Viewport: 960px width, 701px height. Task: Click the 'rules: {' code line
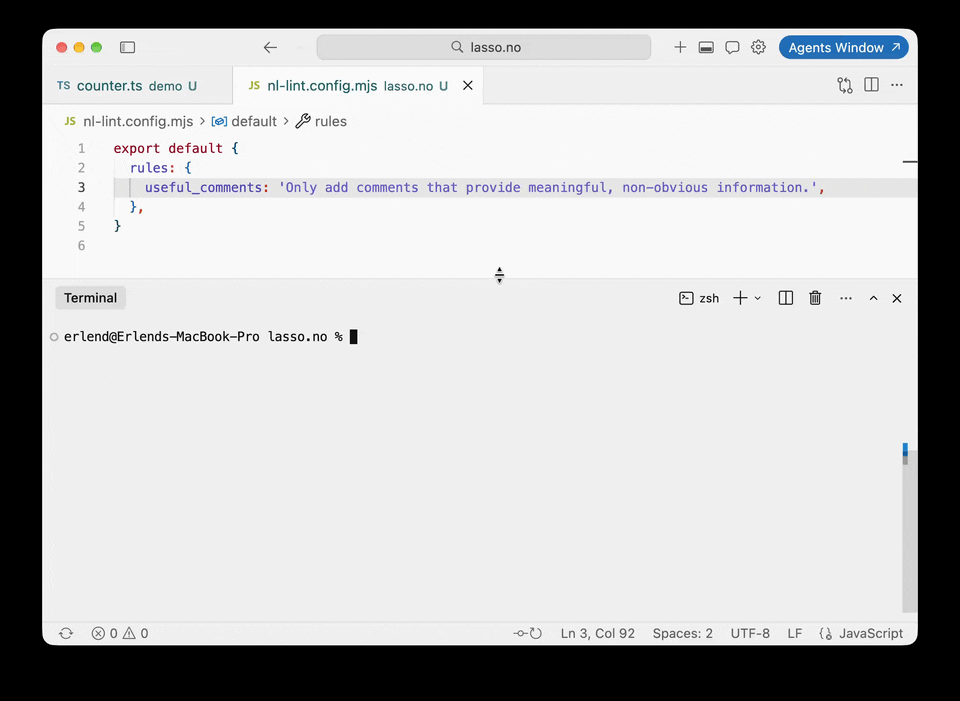[x=160, y=168]
